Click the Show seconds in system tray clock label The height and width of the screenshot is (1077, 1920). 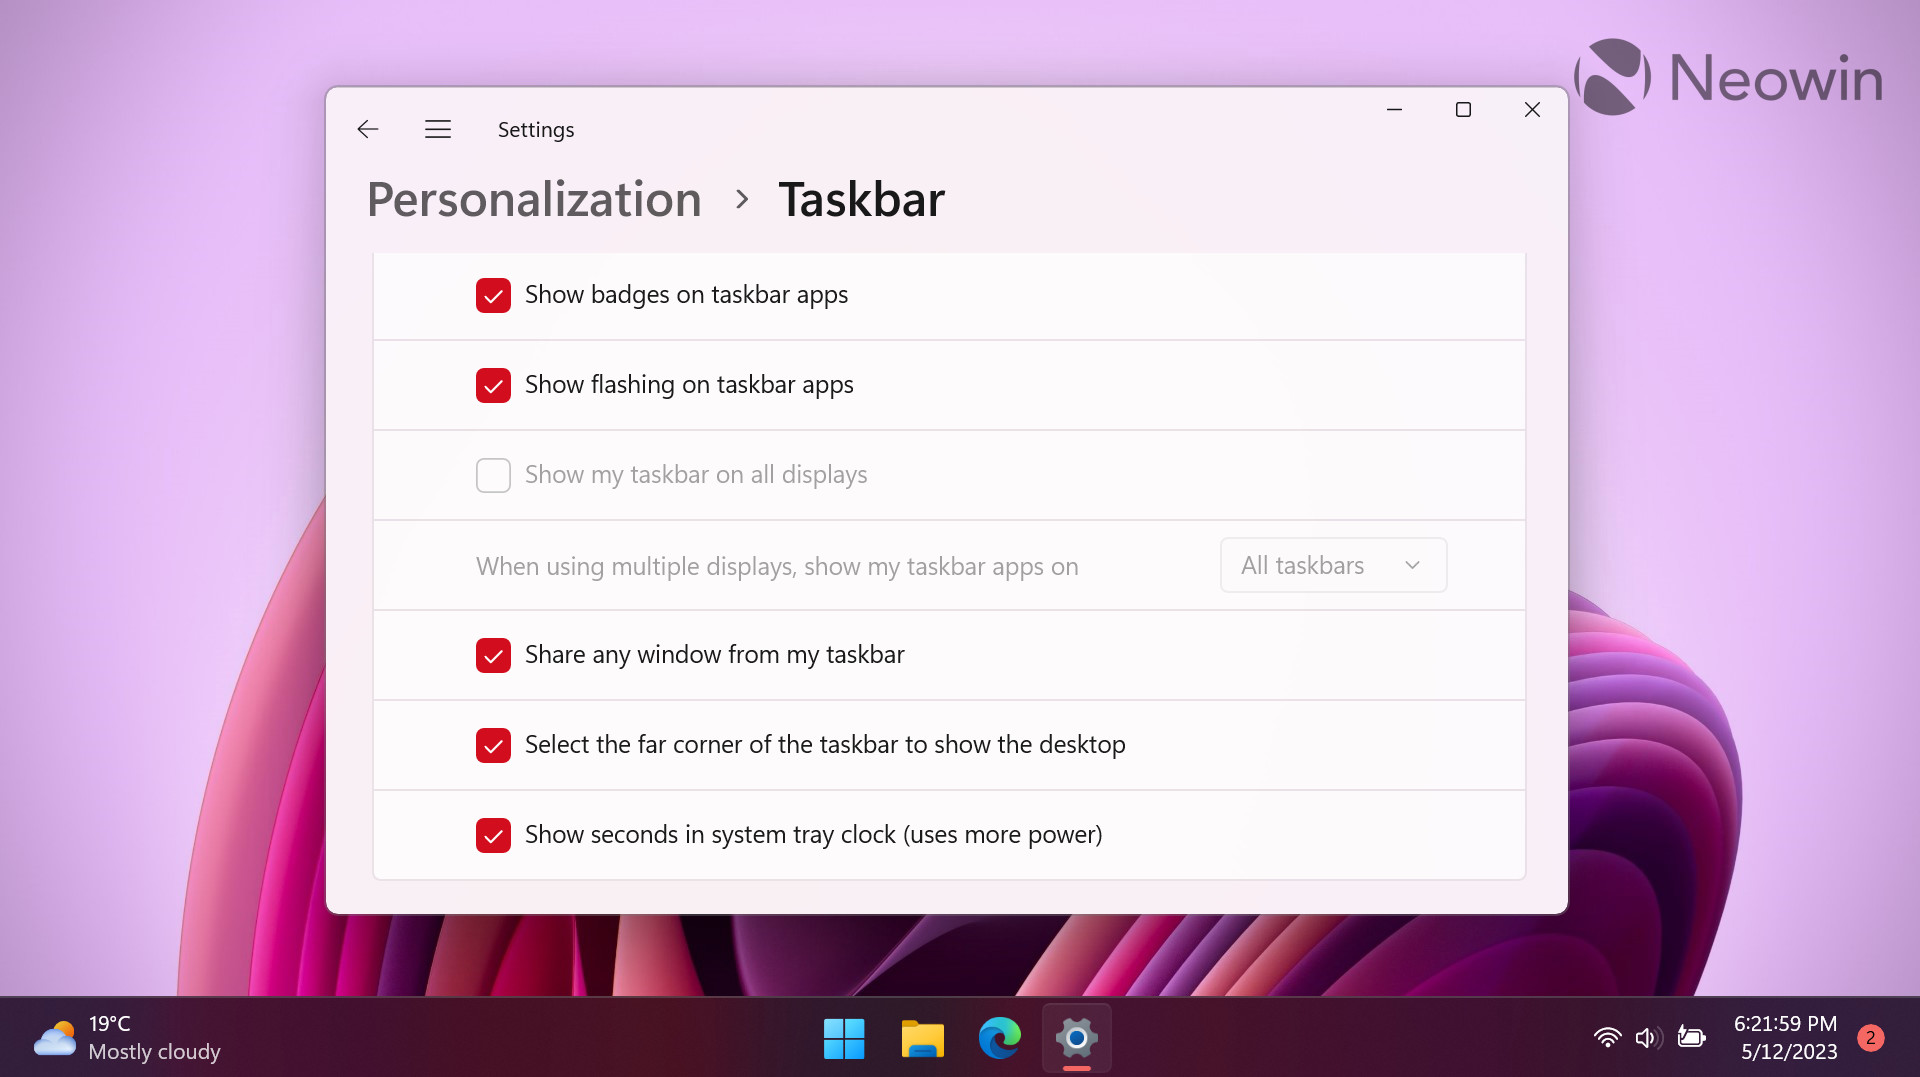813,834
